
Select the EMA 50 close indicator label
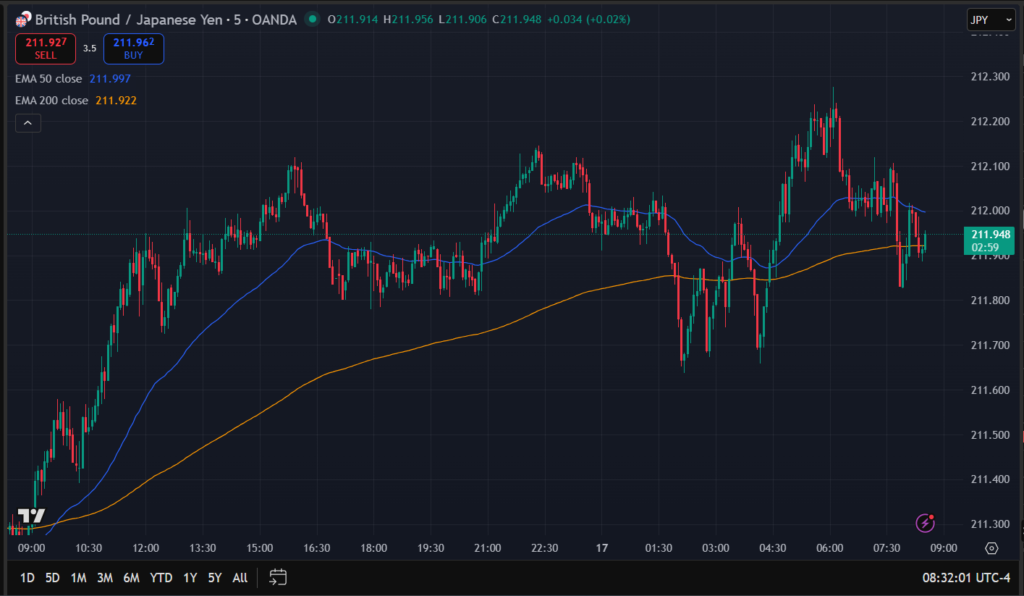(x=48, y=78)
